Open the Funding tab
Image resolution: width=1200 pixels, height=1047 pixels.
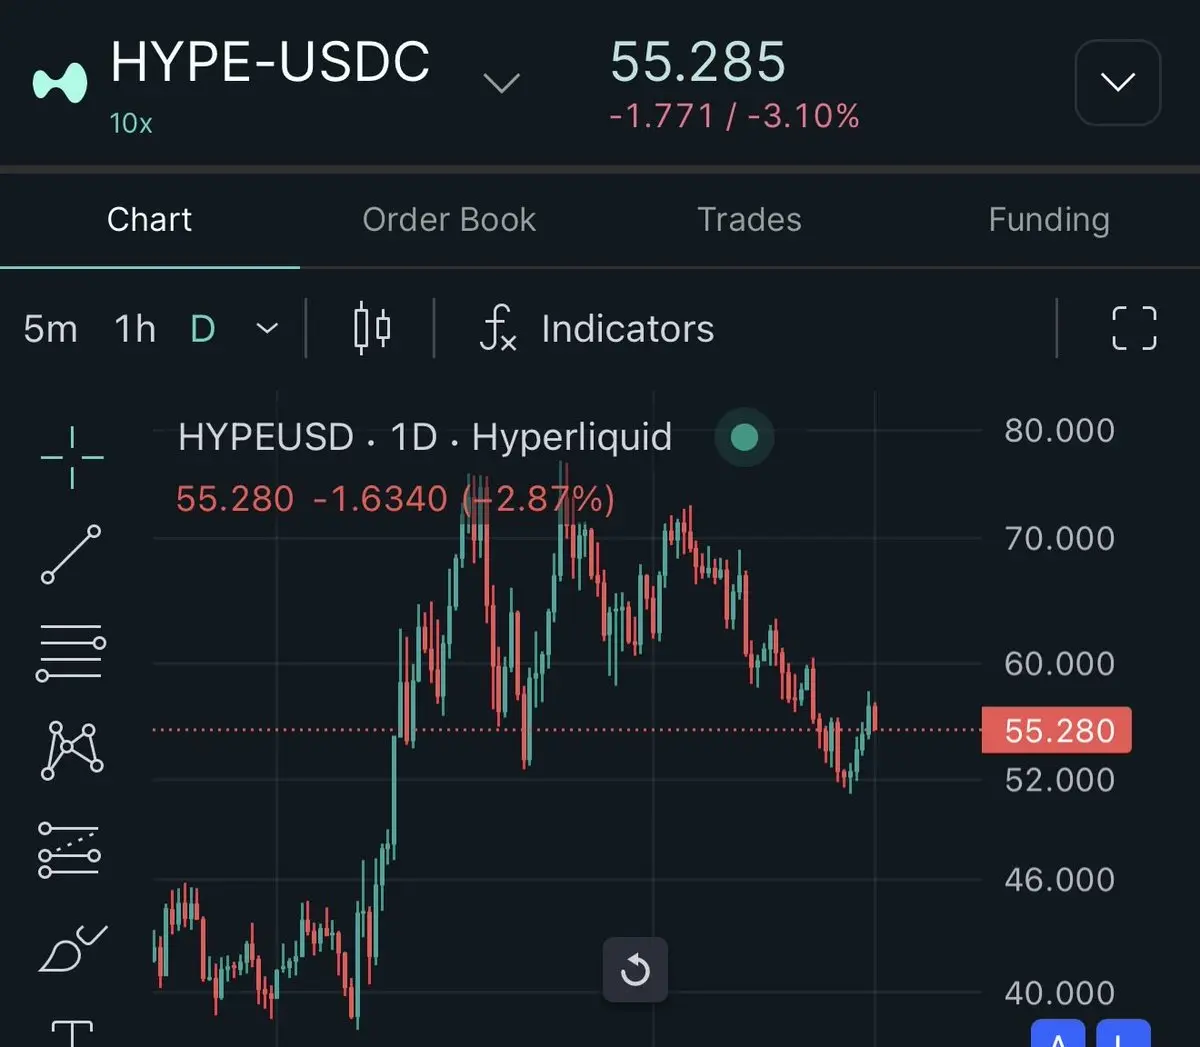point(1049,219)
